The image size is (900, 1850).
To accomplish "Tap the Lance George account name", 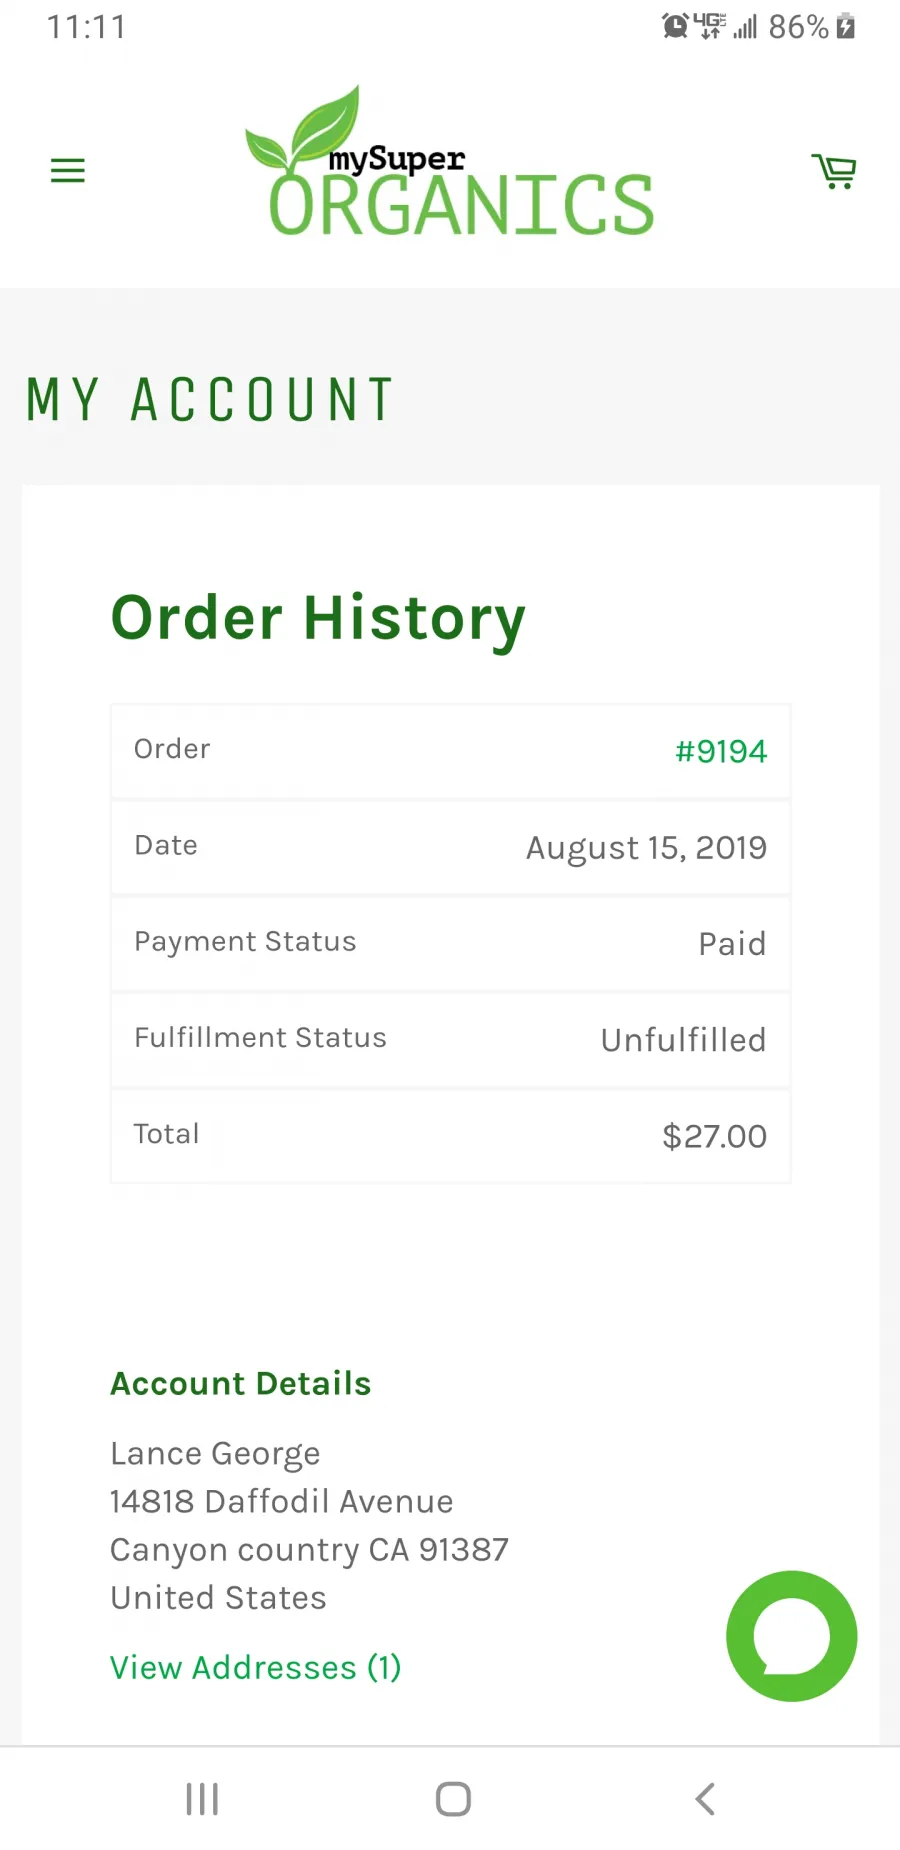I will pos(215,1454).
